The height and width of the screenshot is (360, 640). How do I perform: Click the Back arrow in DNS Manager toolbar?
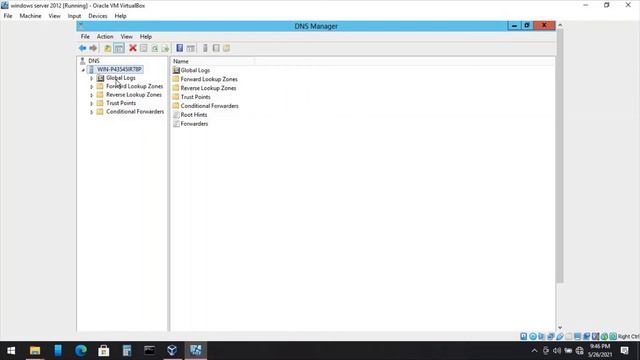click(x=82, y=48)
